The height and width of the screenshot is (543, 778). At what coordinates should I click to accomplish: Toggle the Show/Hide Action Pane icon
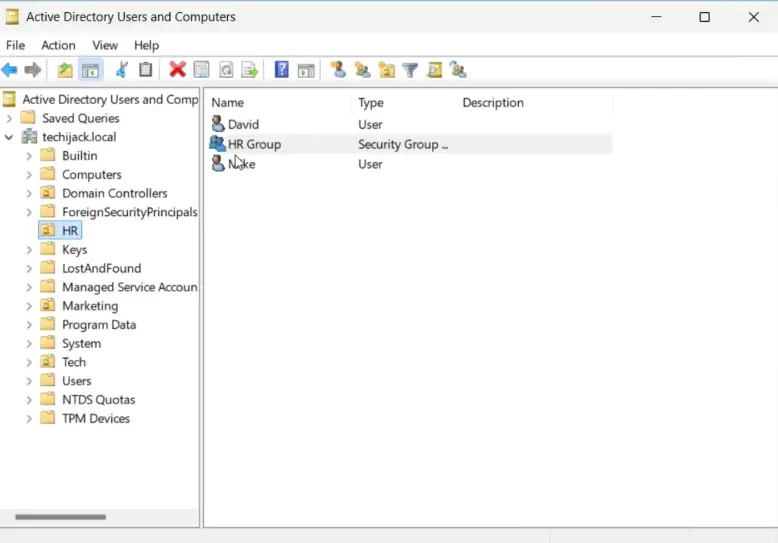click(306, 70)
